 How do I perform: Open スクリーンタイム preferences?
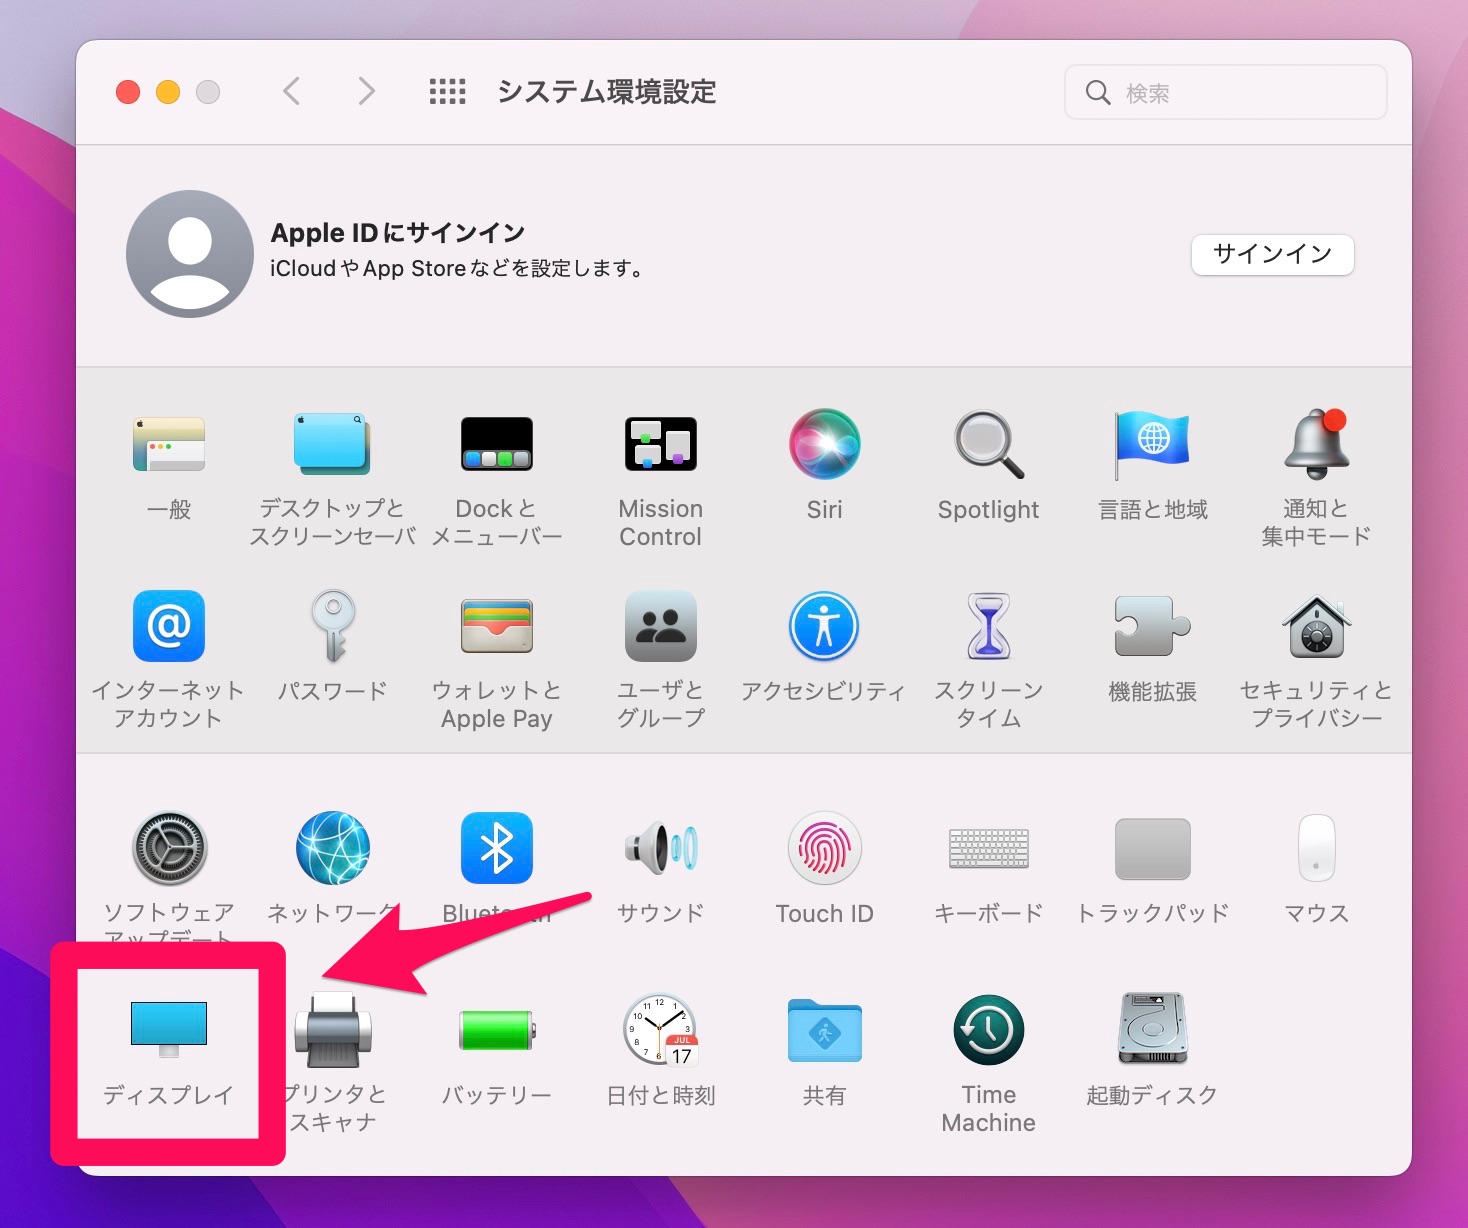988,626
